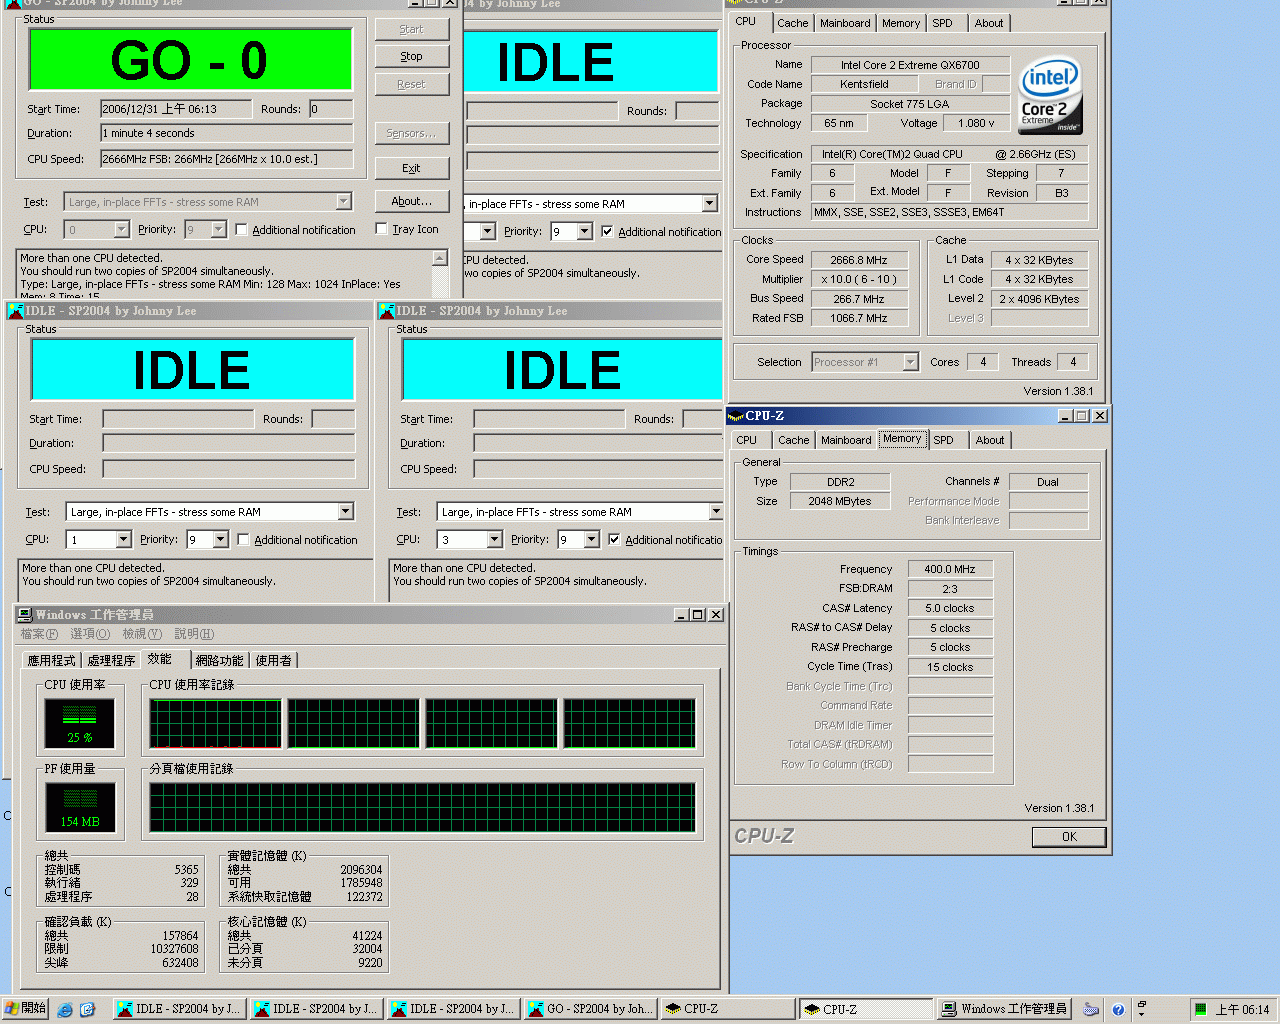Uncheck Additional notification in CPU 3 IDLE window
Screen dimensions: 1280x1024
pyautogui.click(x=614, y=540)
